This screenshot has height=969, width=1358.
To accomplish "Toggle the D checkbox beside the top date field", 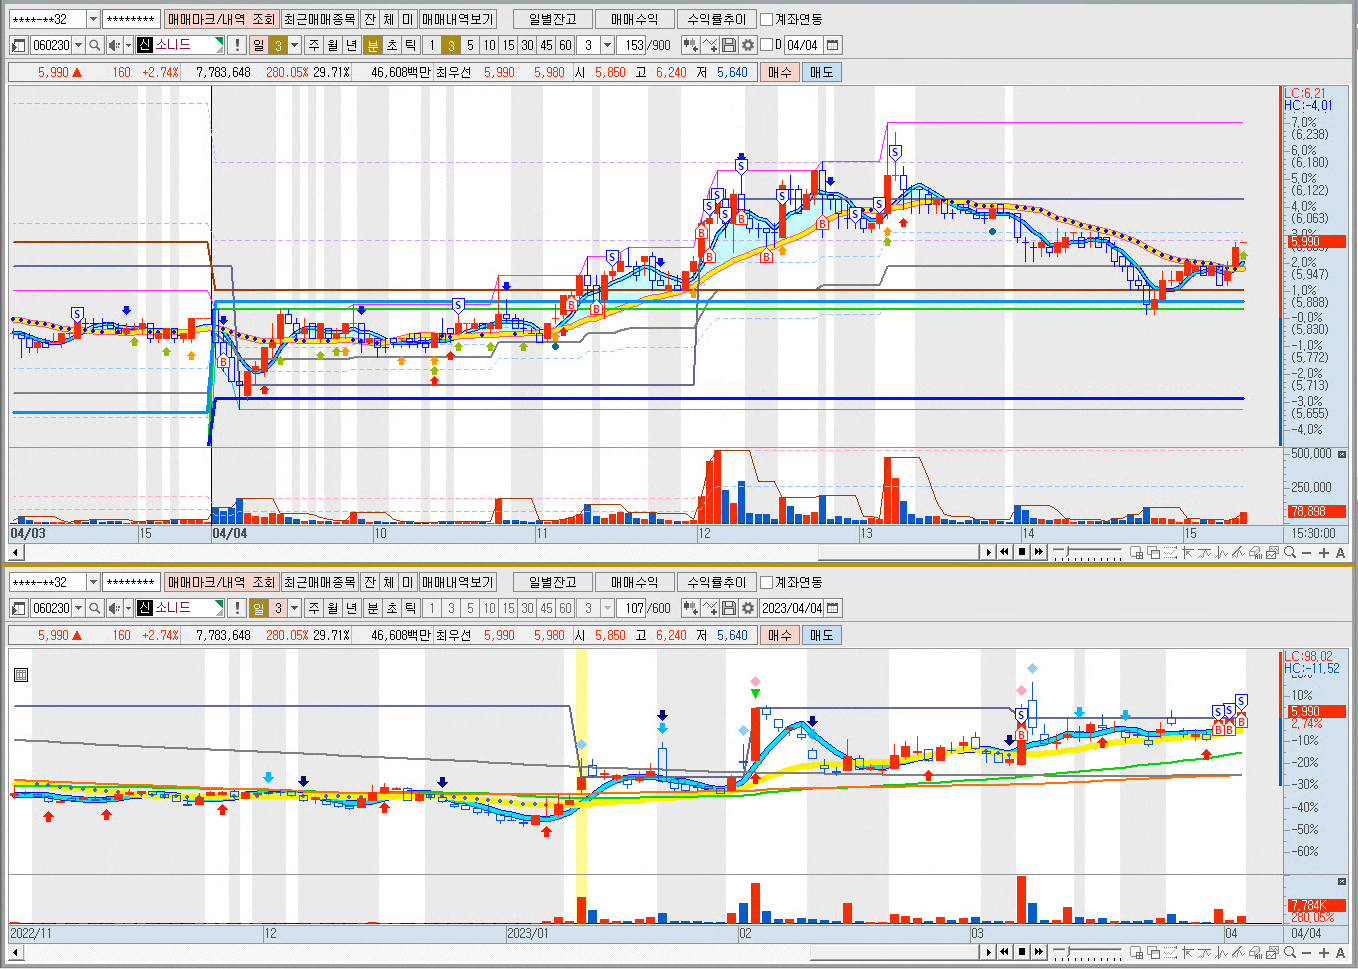I will click(766, 45).
